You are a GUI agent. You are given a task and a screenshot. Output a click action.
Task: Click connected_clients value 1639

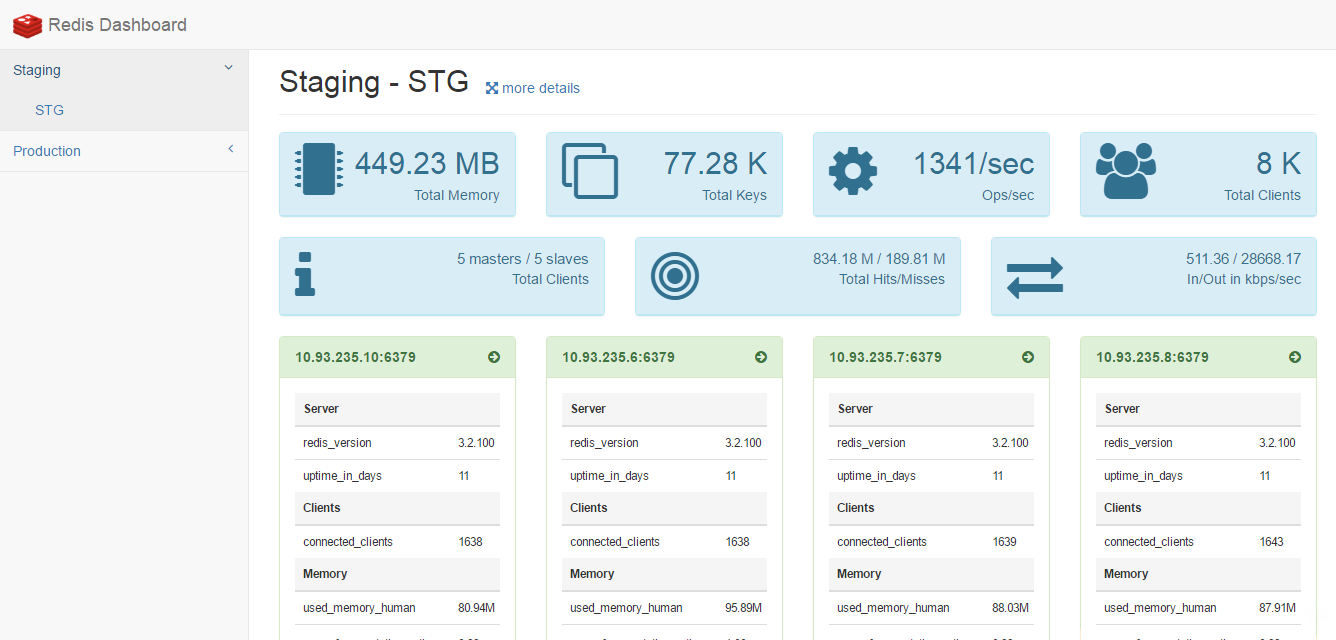tap(1004, 542)
